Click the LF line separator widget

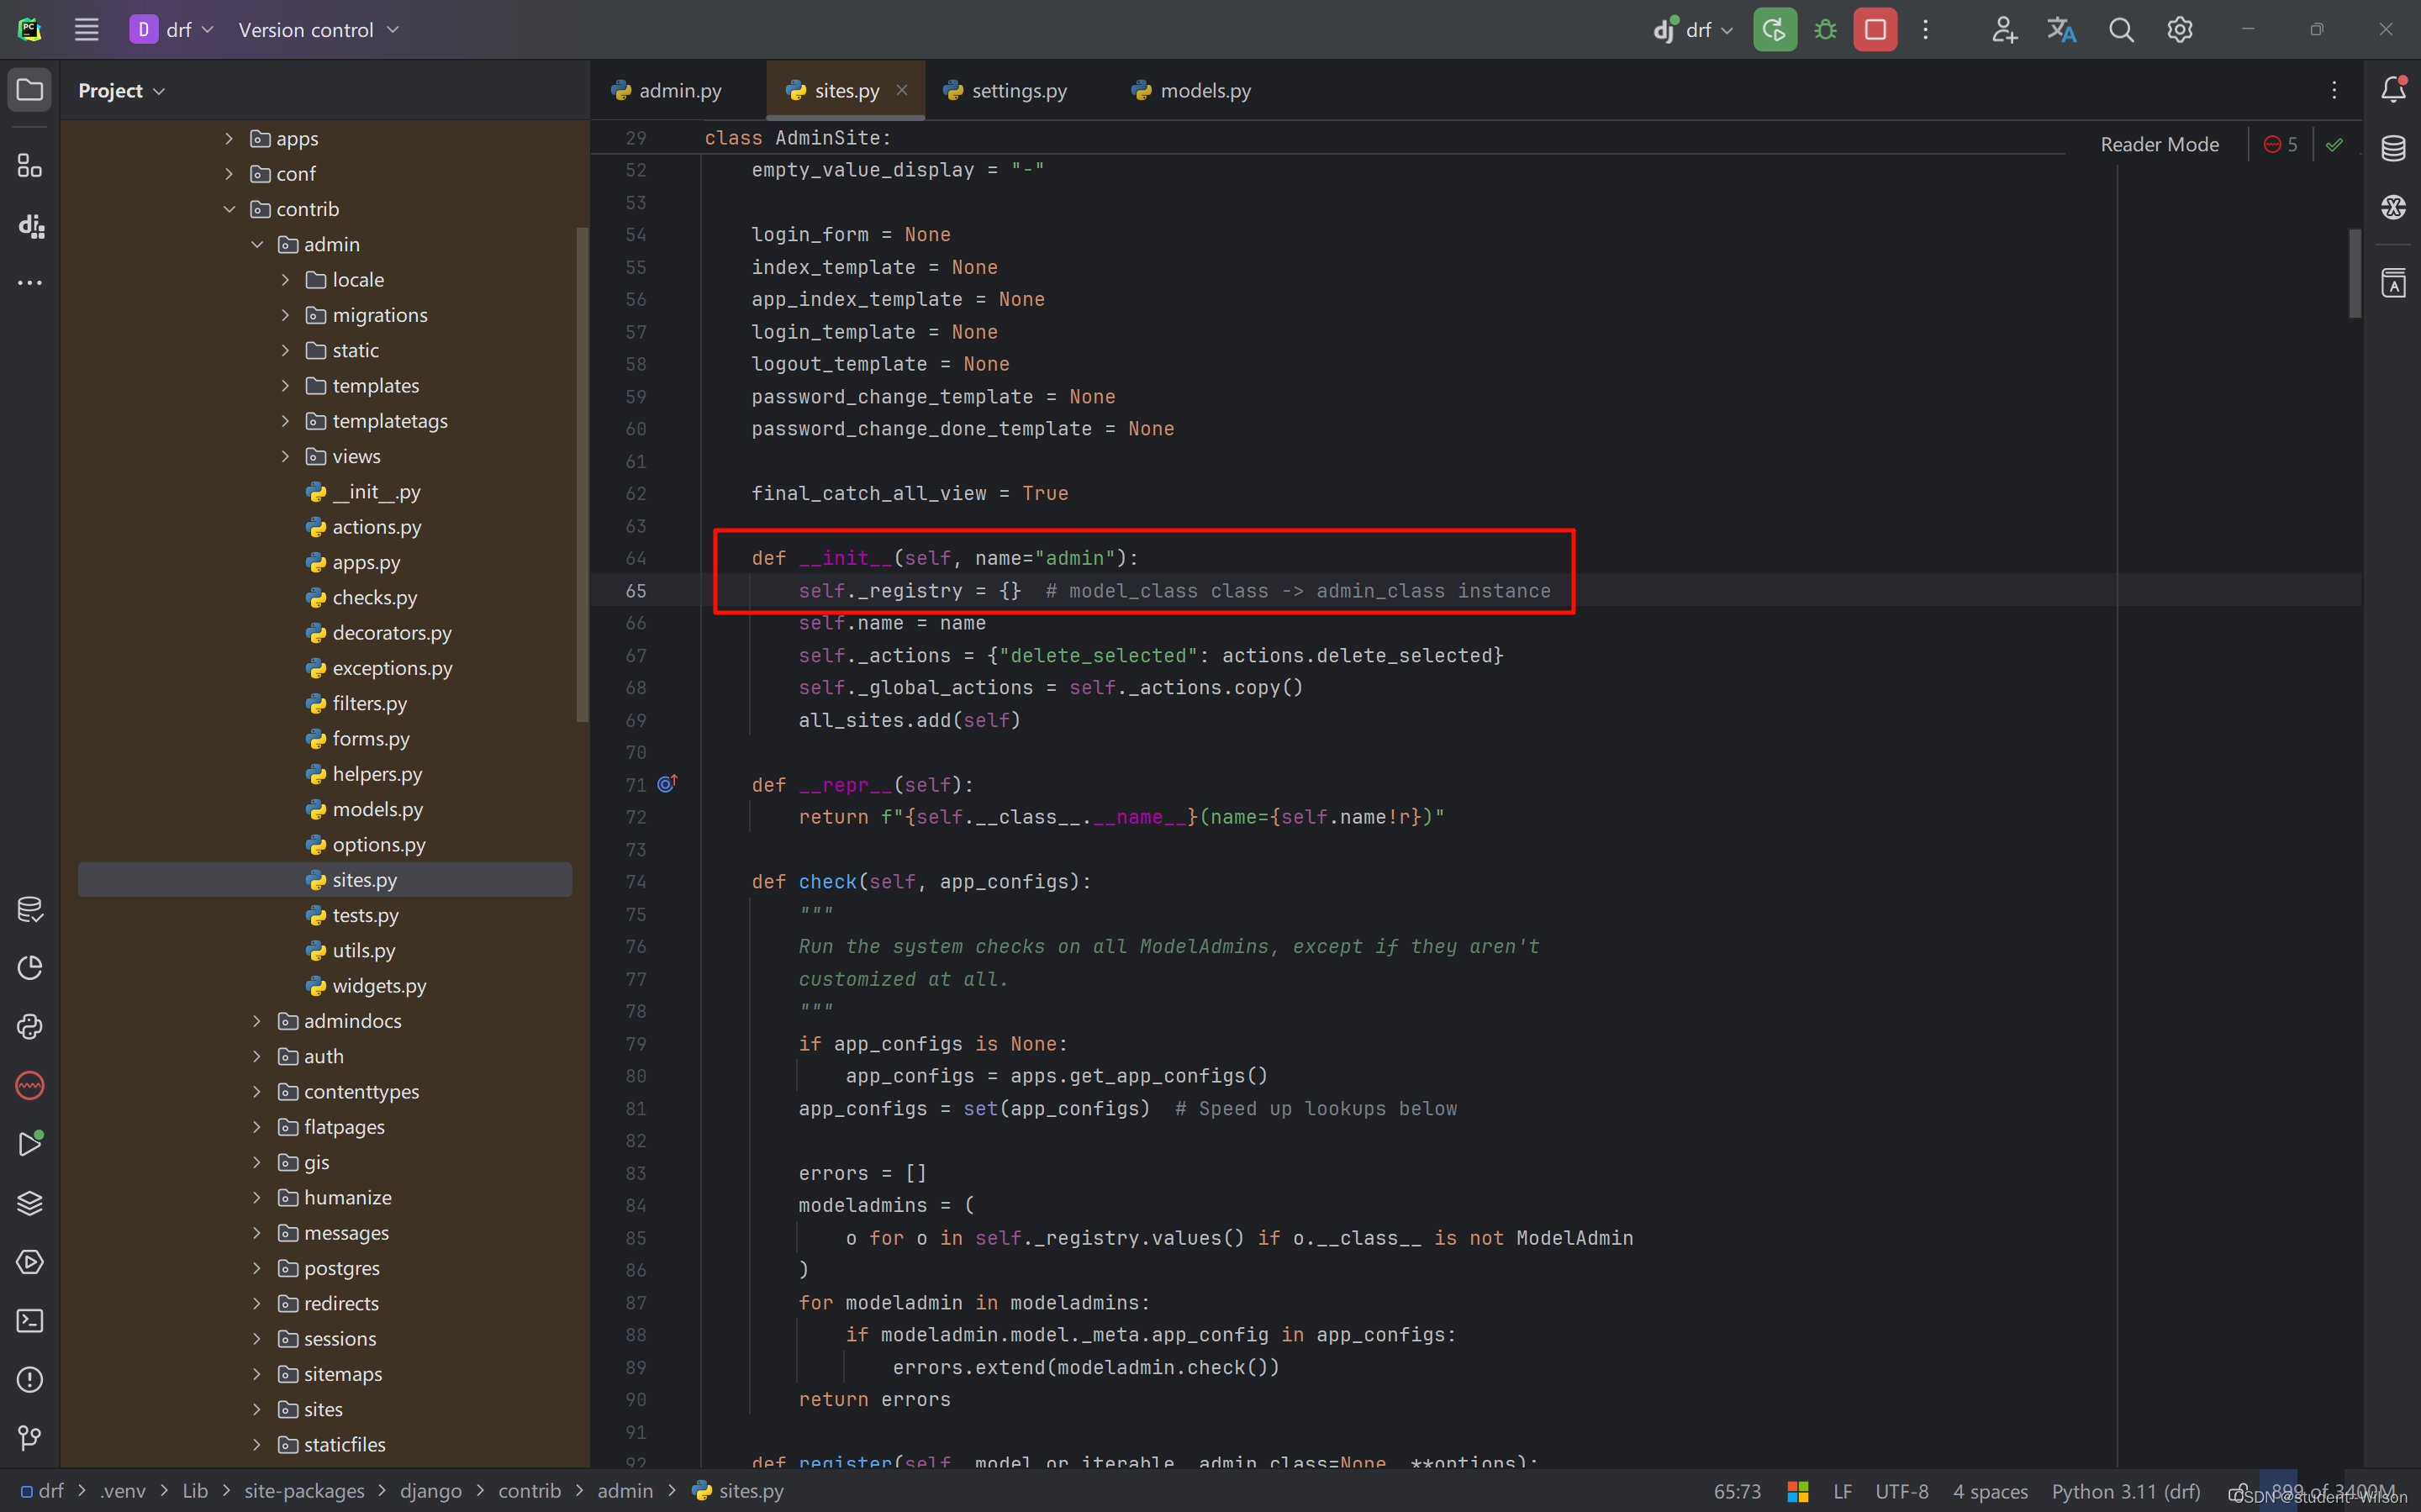click(x=1843, y=1491)
